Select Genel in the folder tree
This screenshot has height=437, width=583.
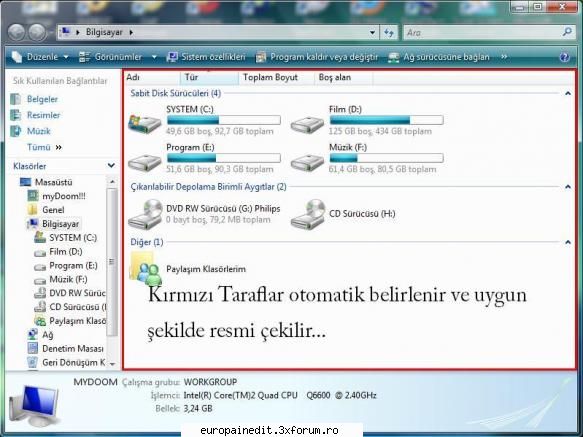click(x=53, y=210)
